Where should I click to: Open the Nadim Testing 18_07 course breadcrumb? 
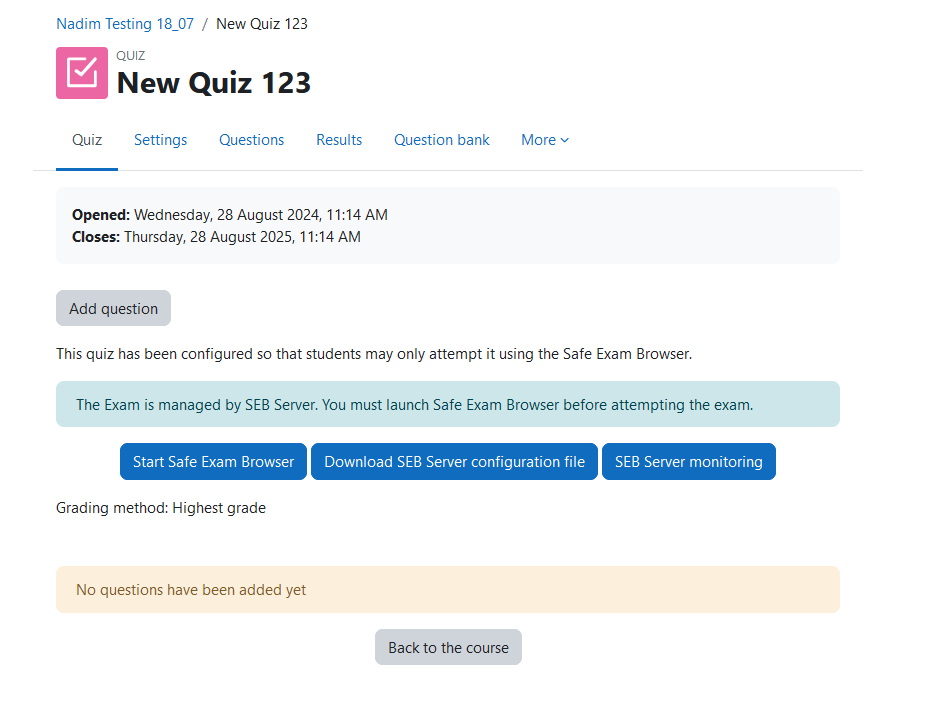point(125,23)
